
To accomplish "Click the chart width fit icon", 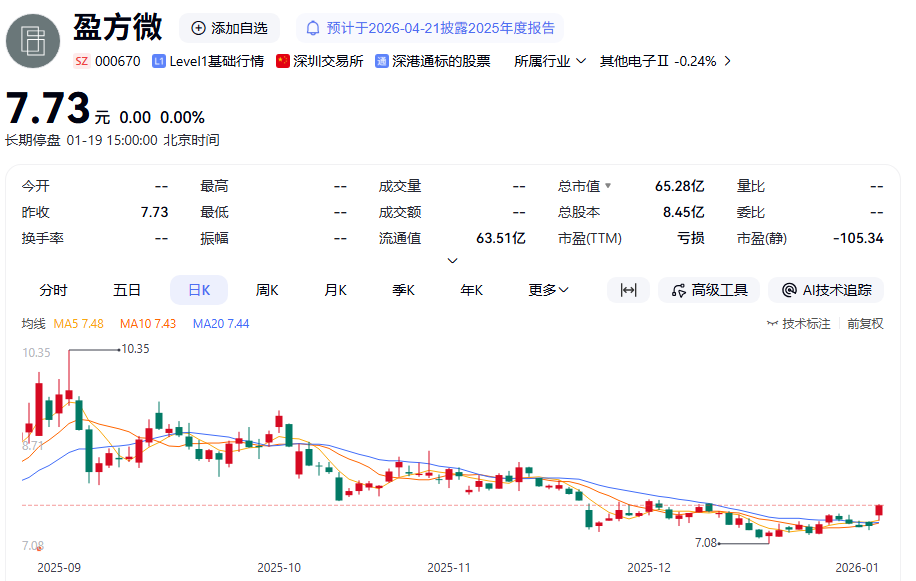I will pyautogui.click(x=628, y=290).
